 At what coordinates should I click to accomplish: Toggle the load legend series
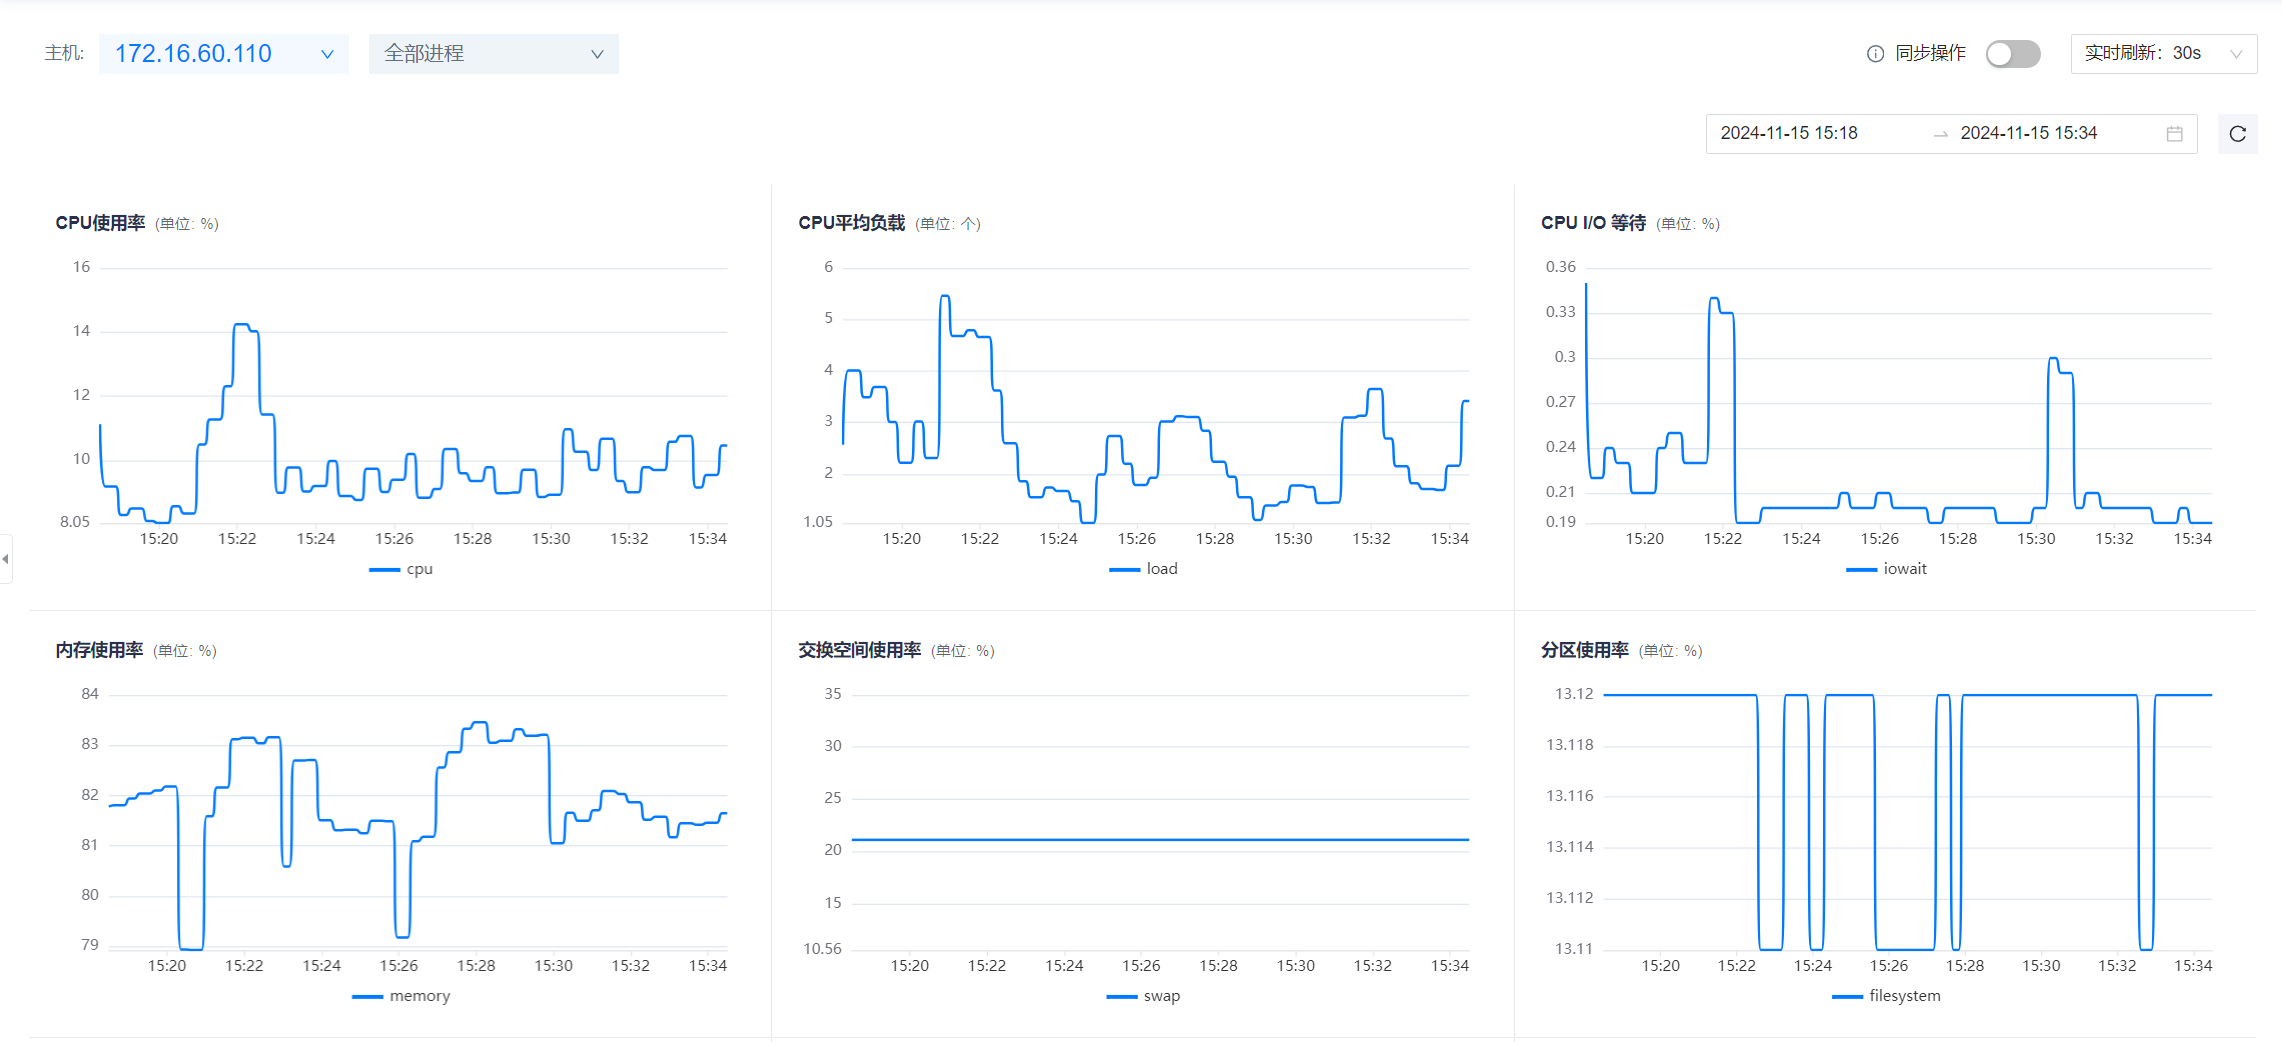point(1144,569)
